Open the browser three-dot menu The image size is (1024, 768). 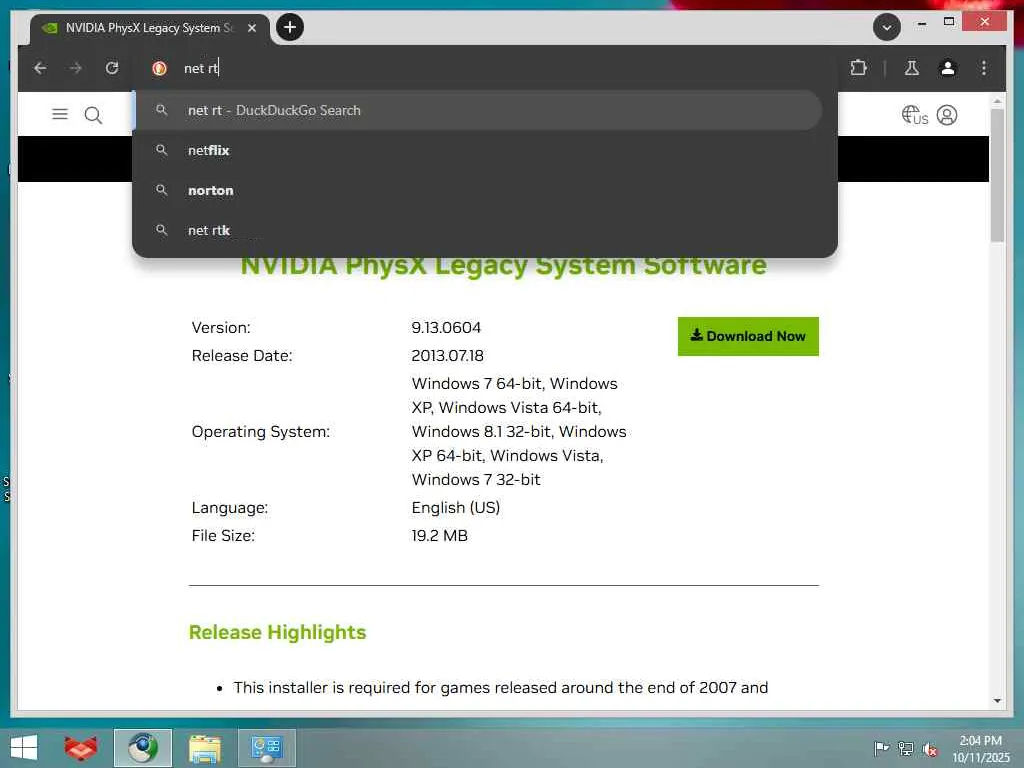coord(984,68)
